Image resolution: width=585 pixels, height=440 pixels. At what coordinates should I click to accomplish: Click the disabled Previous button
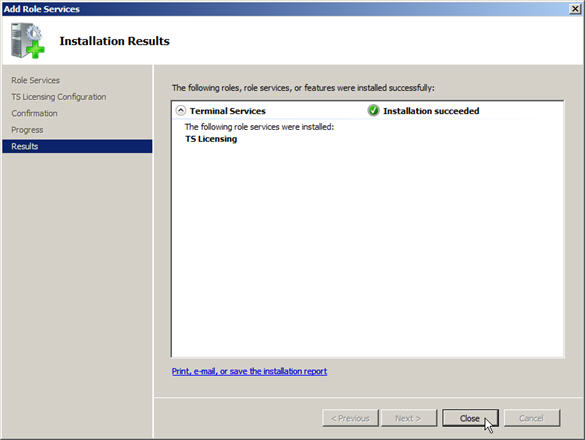click(350, 418)
